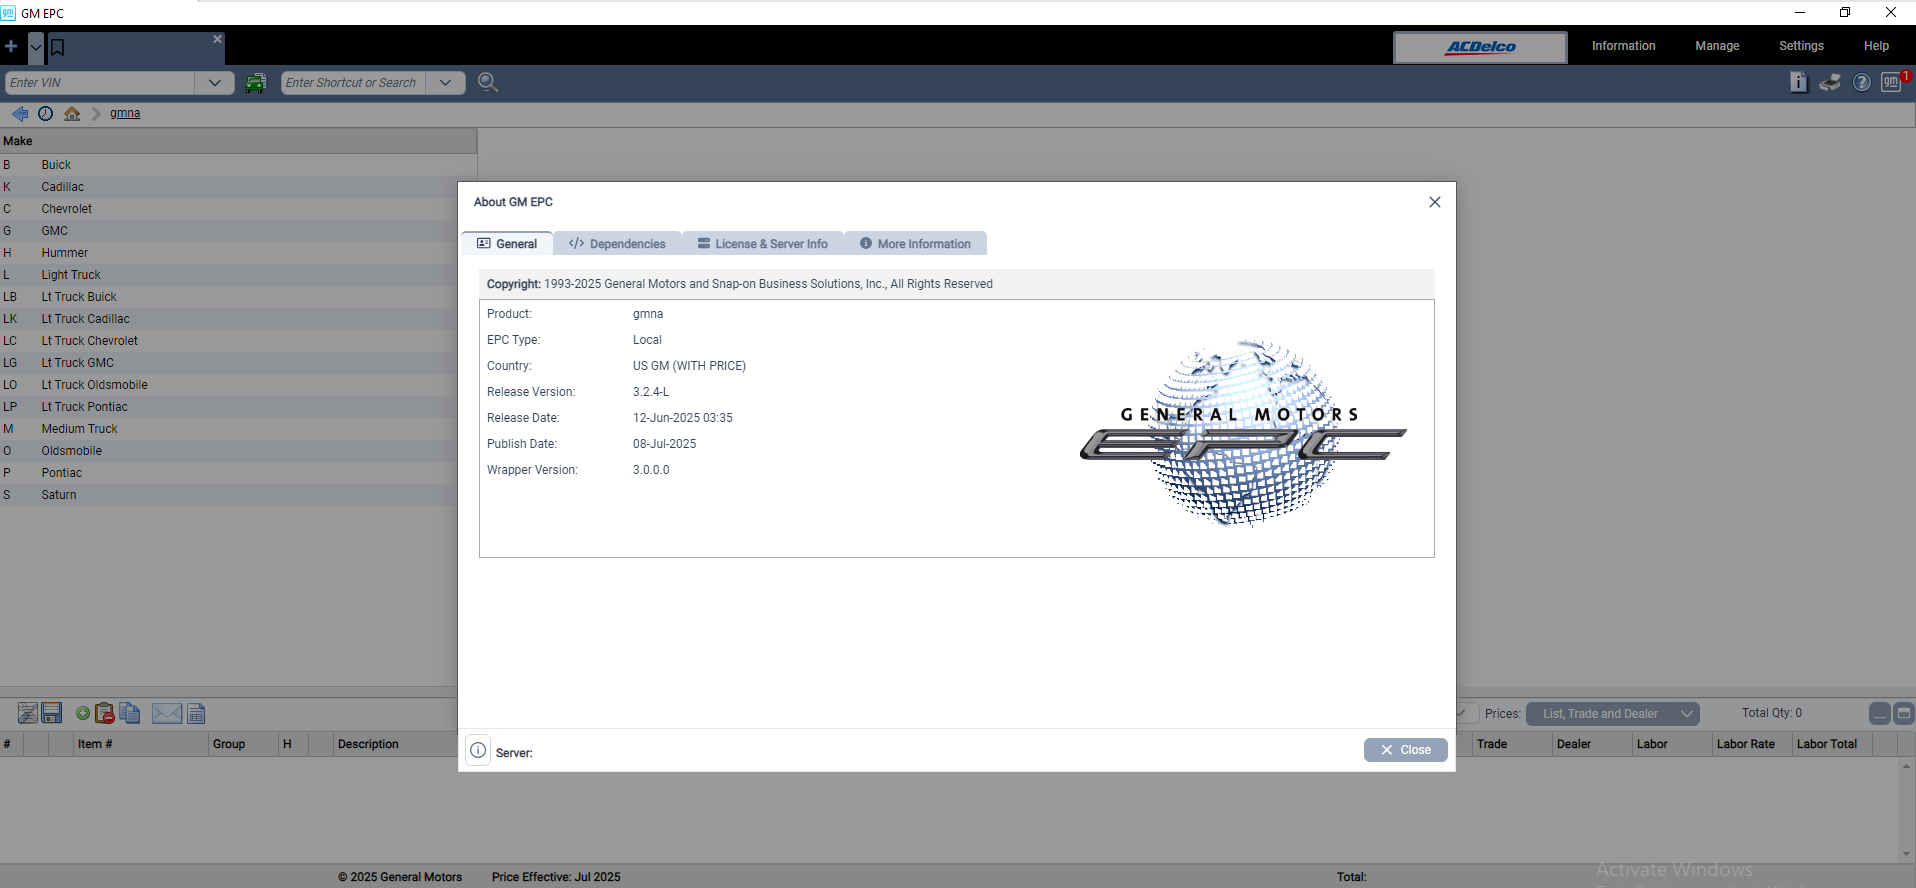Click the Enter VIN input field
1916x888 pixels.
coord(100,83)
